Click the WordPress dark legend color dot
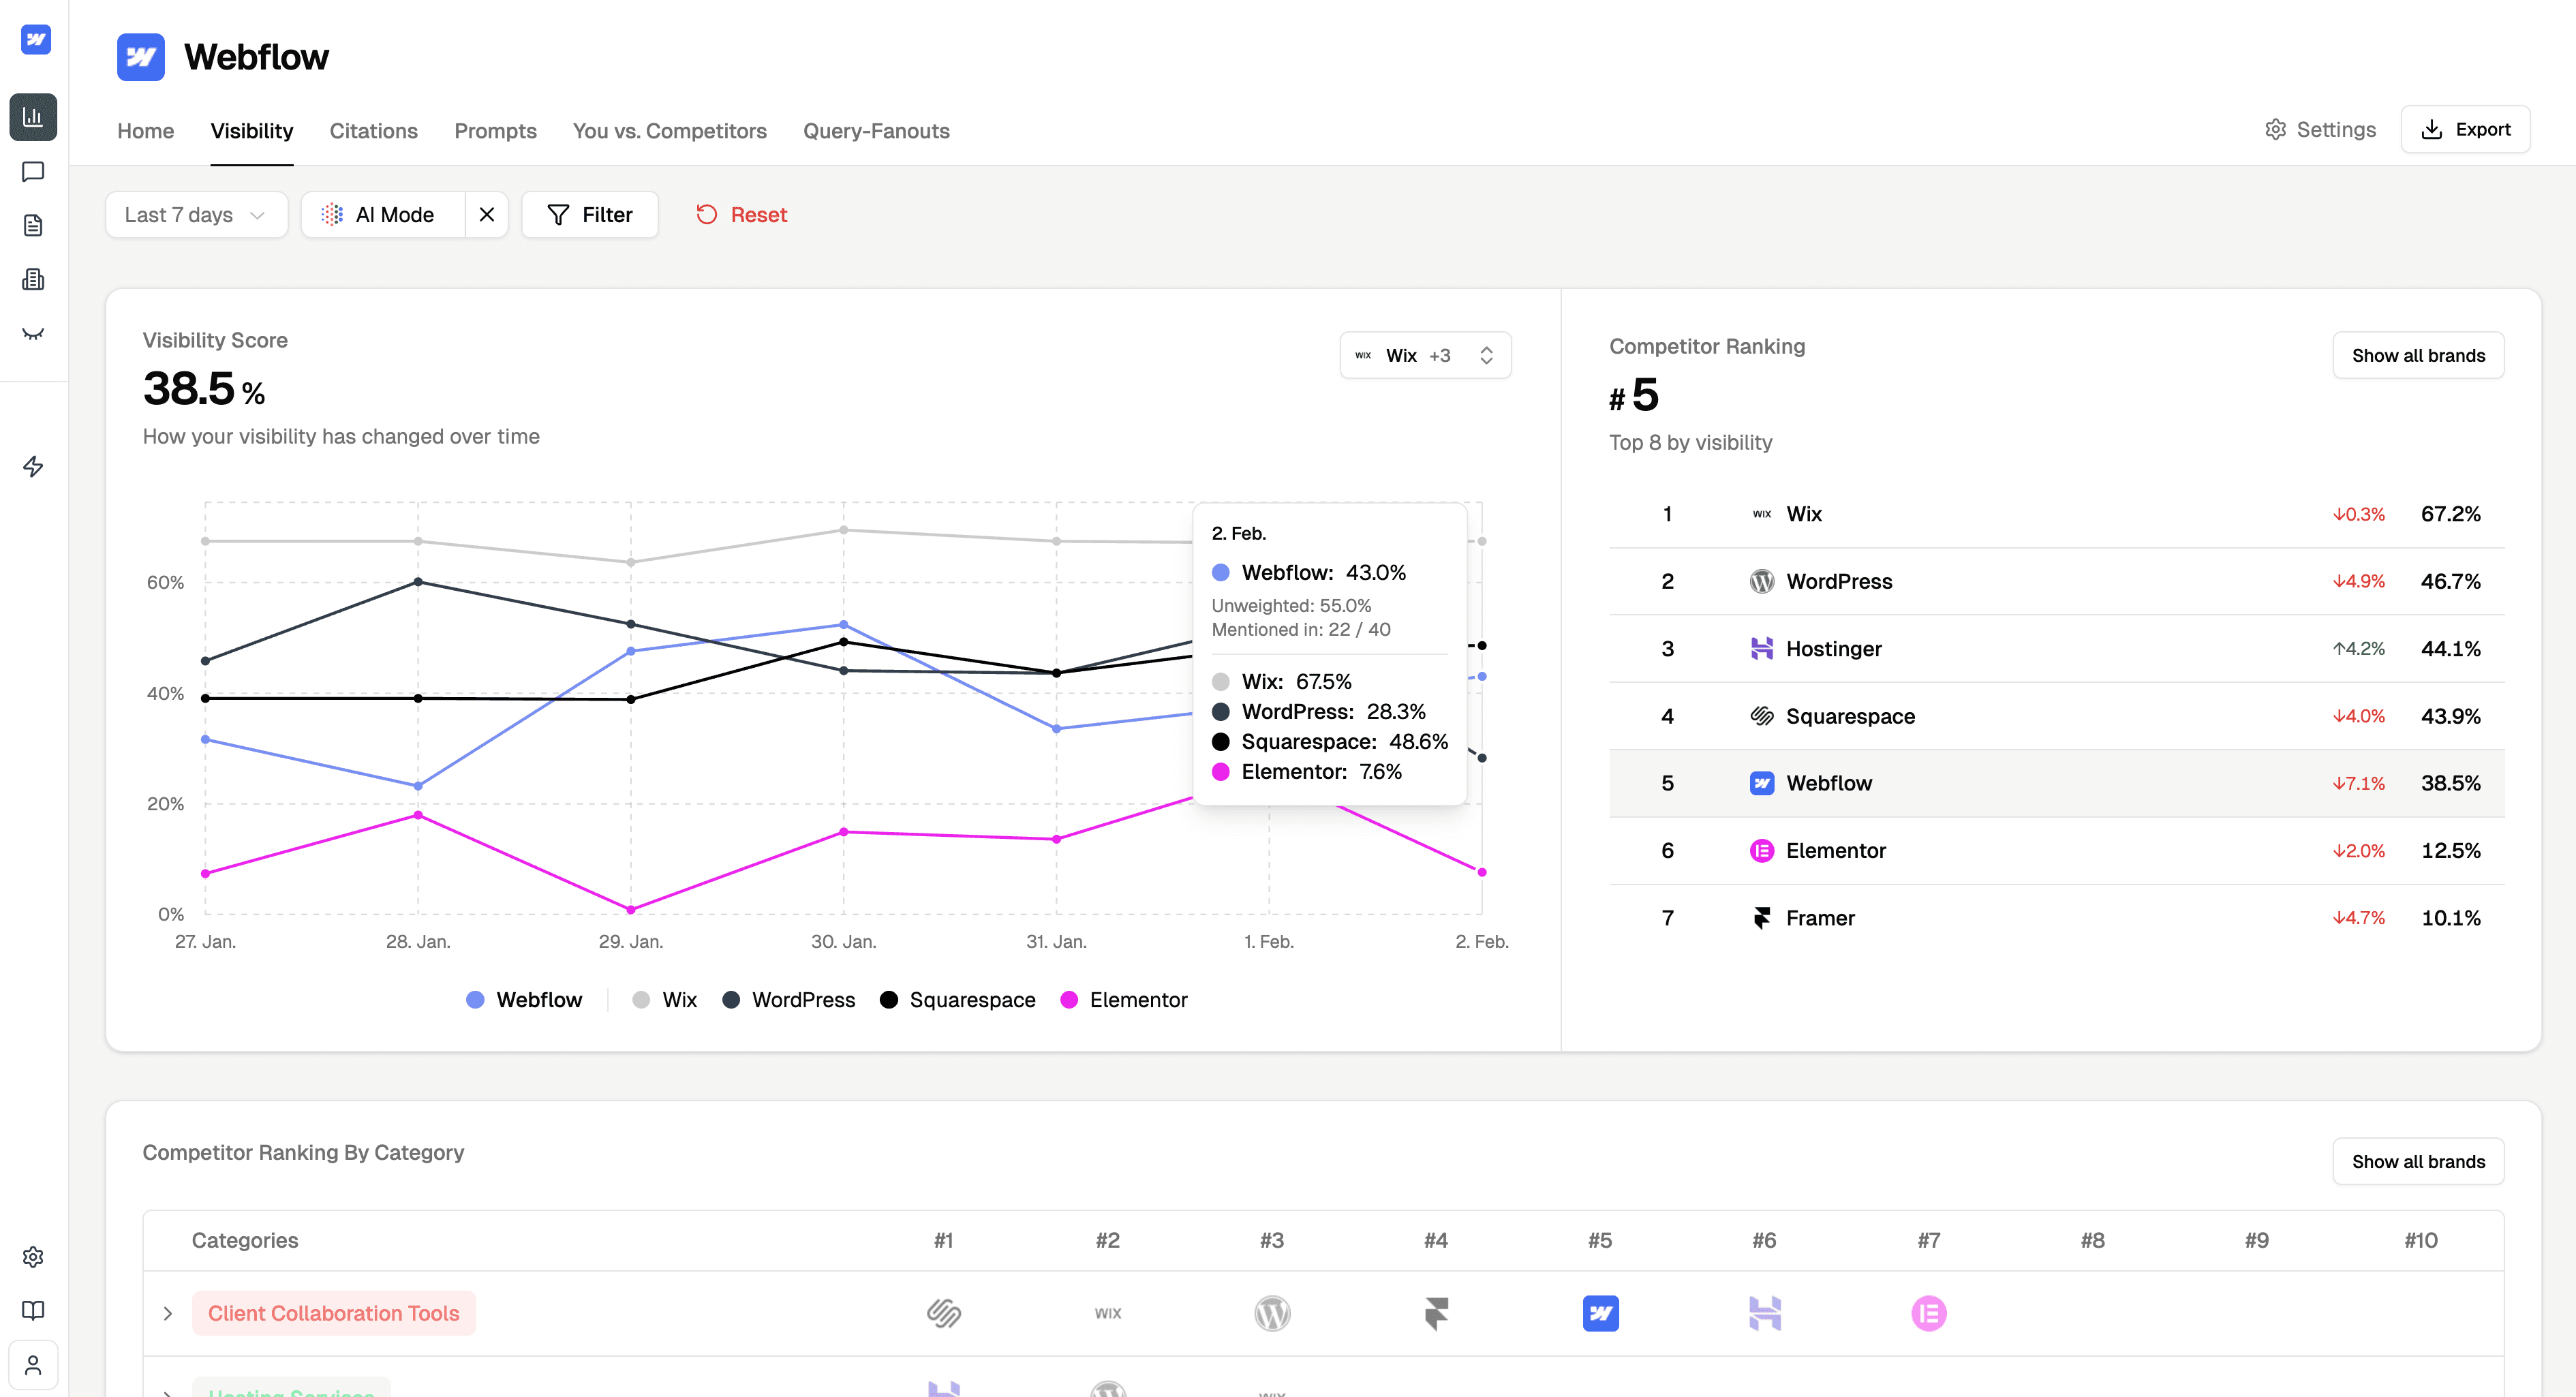The image size is (2576, 1397). click(731, 1000)
